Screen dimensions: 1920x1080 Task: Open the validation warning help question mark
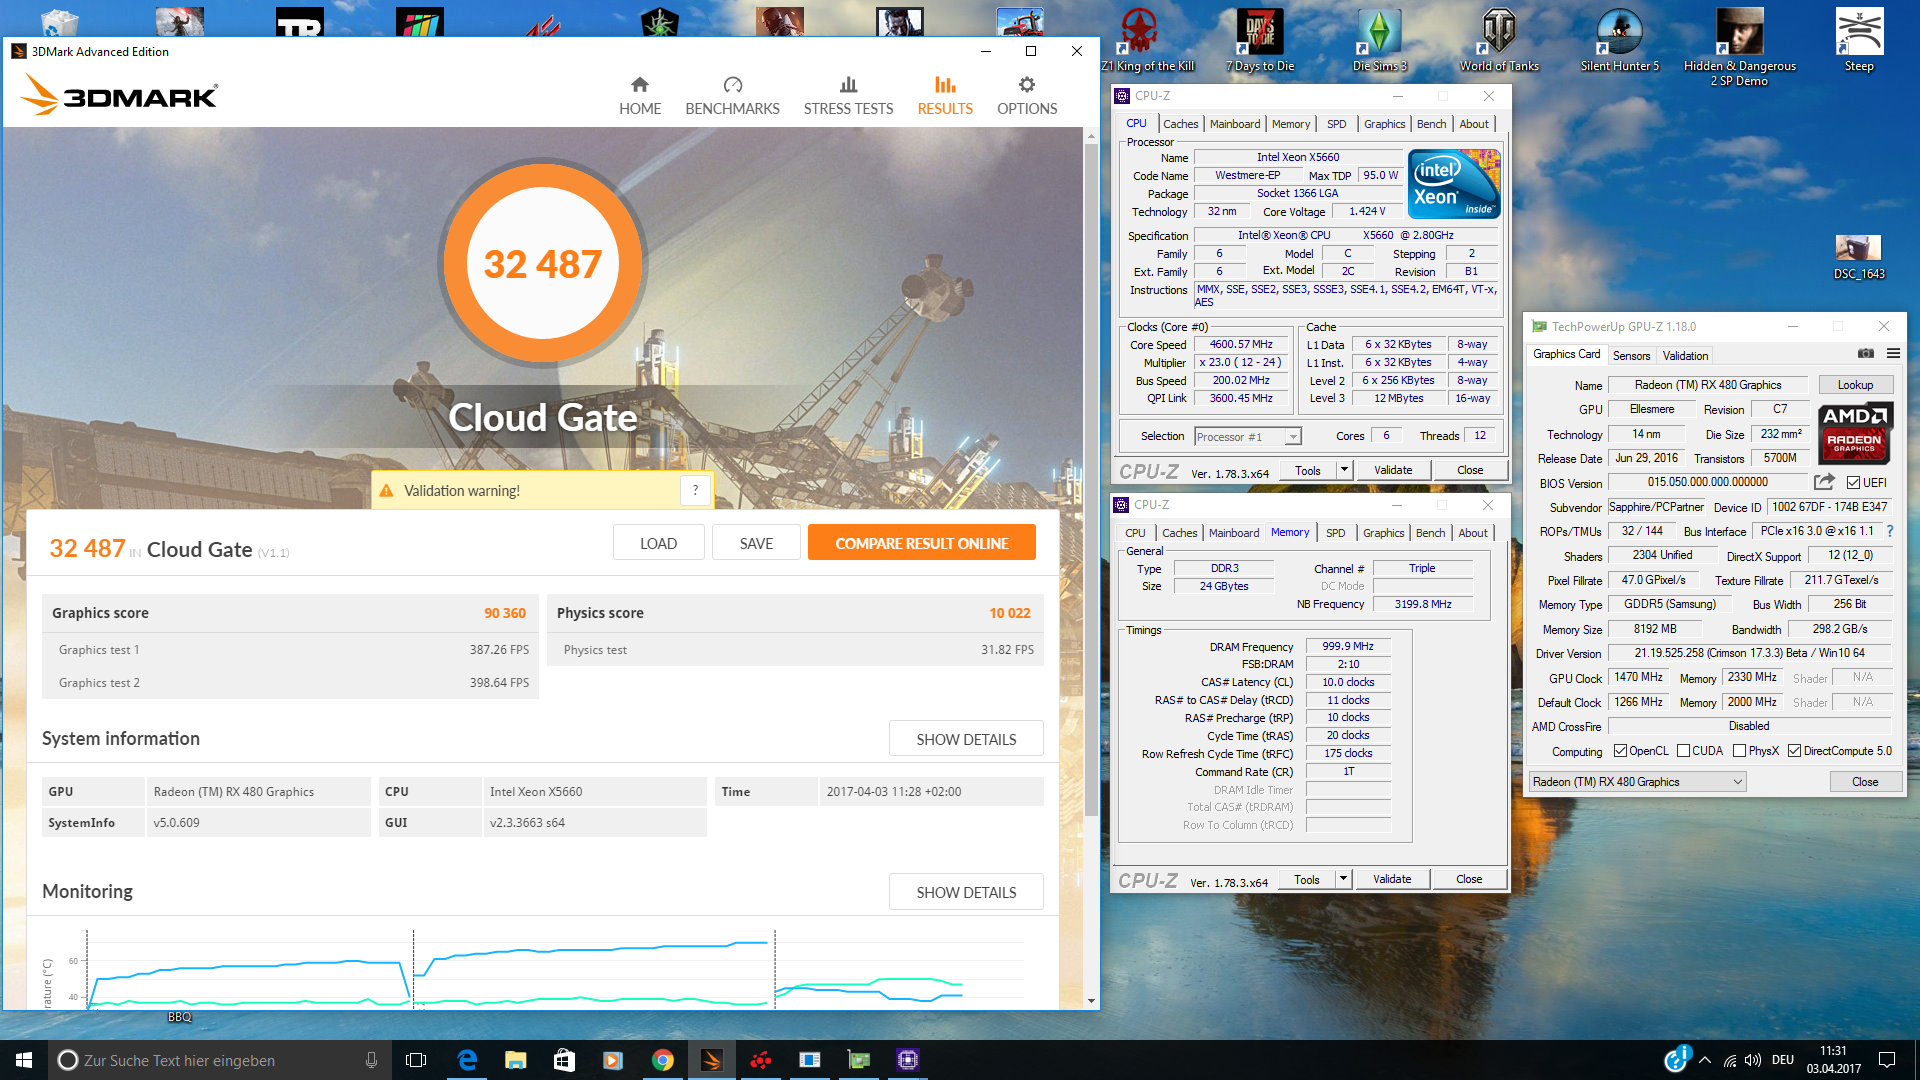click(695, 490)
